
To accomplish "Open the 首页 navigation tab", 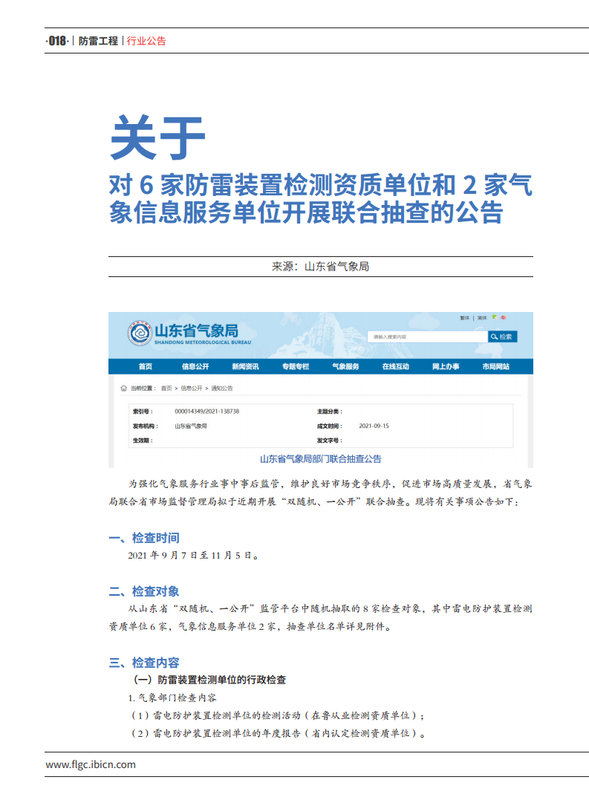I will [x=145, y=366].
